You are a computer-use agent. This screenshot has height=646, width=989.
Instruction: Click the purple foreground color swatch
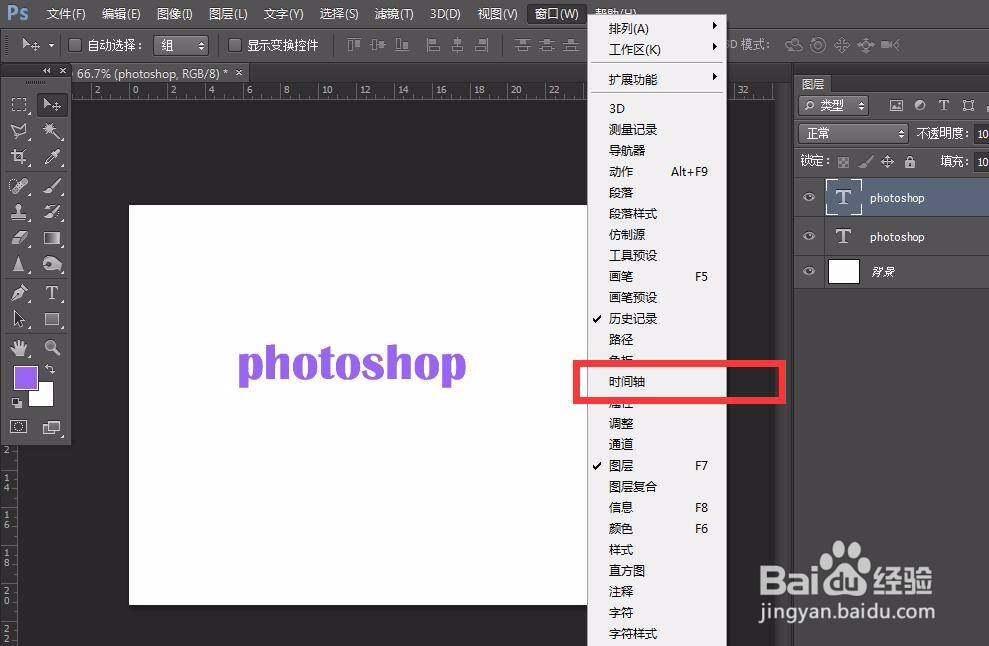(x=25, y=377)
